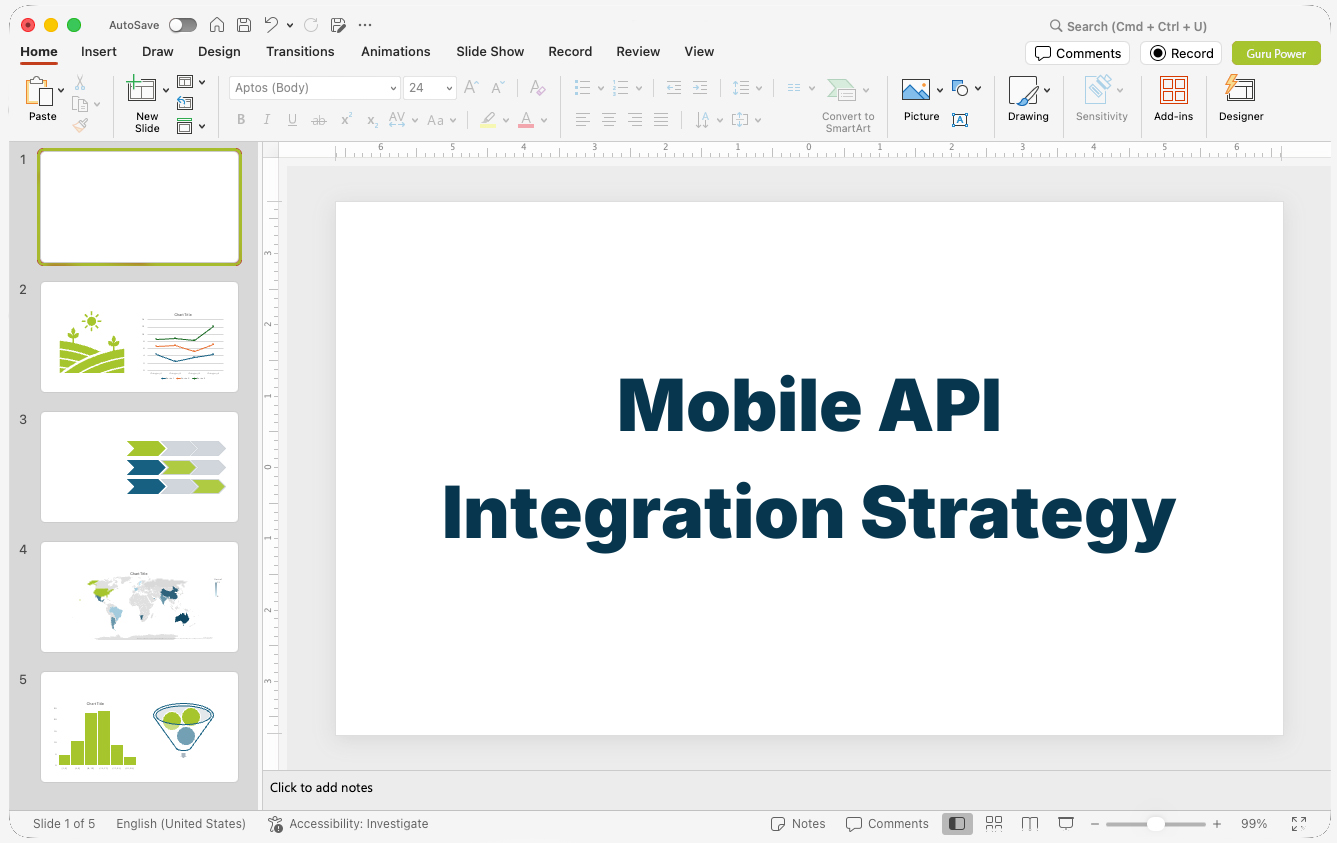Click the Notes button in status bar
The width and height of the screenshot is (1337, 843).
point(798,824)
